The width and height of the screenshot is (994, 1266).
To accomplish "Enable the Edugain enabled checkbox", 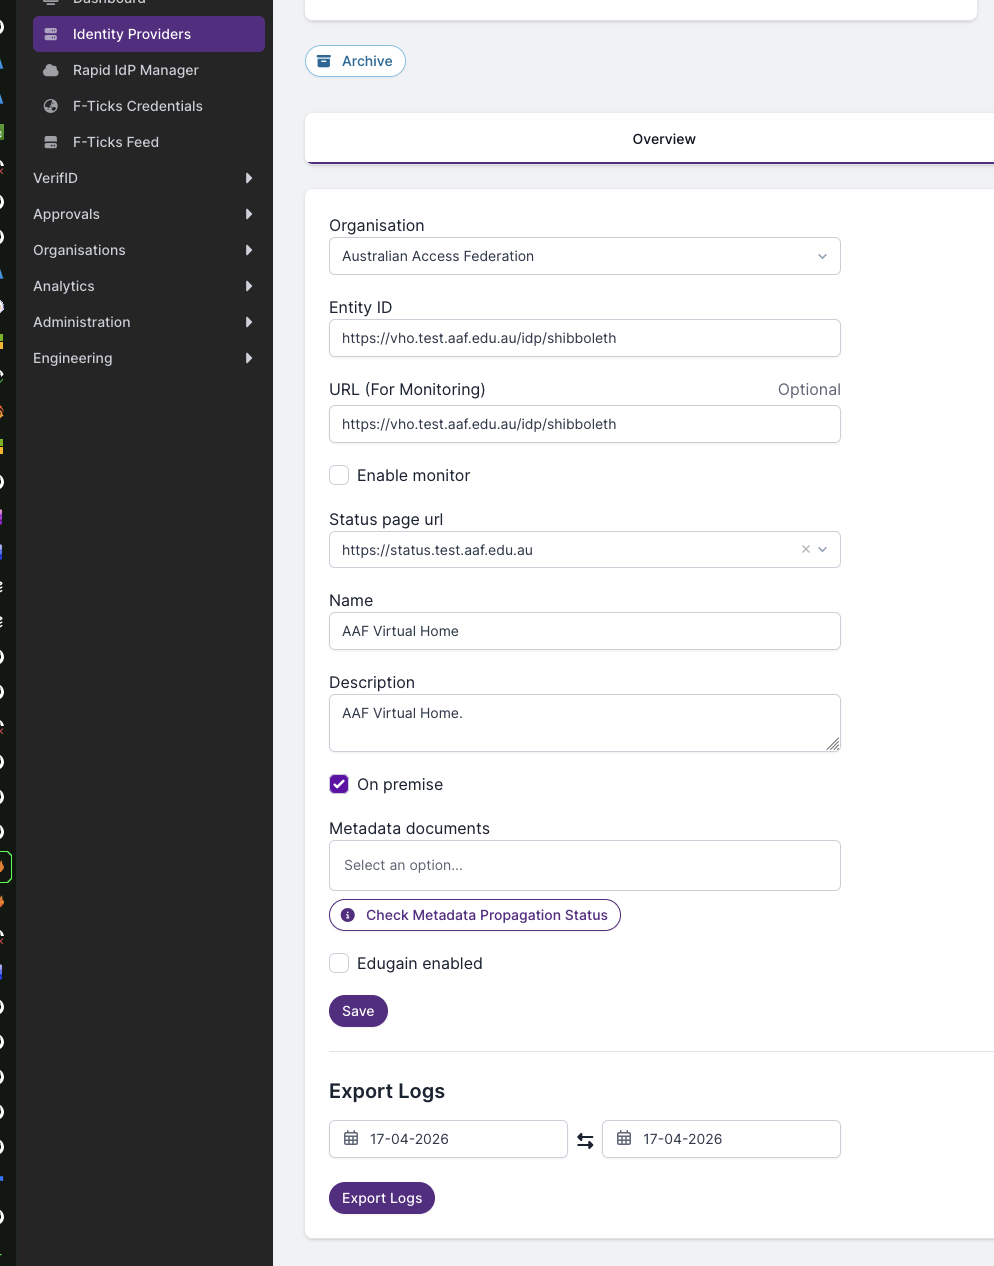I will [339, 963].
